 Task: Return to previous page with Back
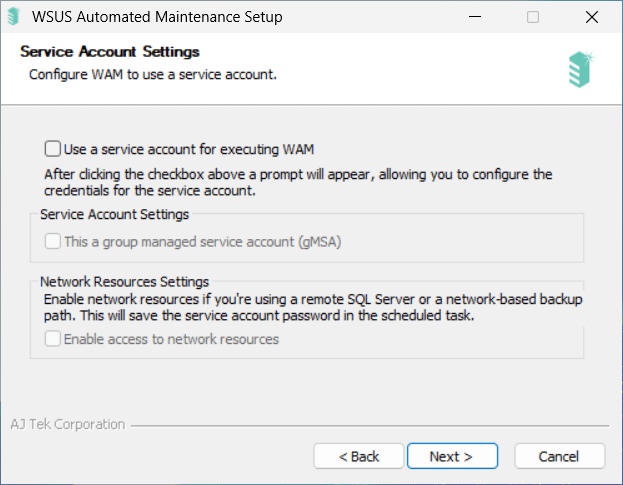tap(359, 456)
